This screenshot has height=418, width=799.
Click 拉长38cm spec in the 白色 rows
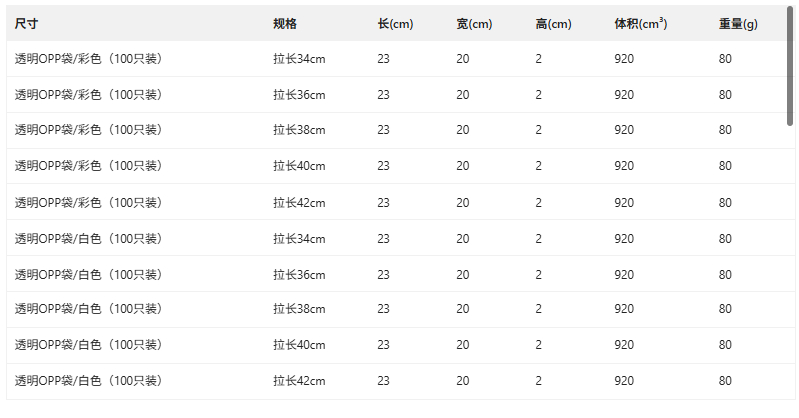299,309
